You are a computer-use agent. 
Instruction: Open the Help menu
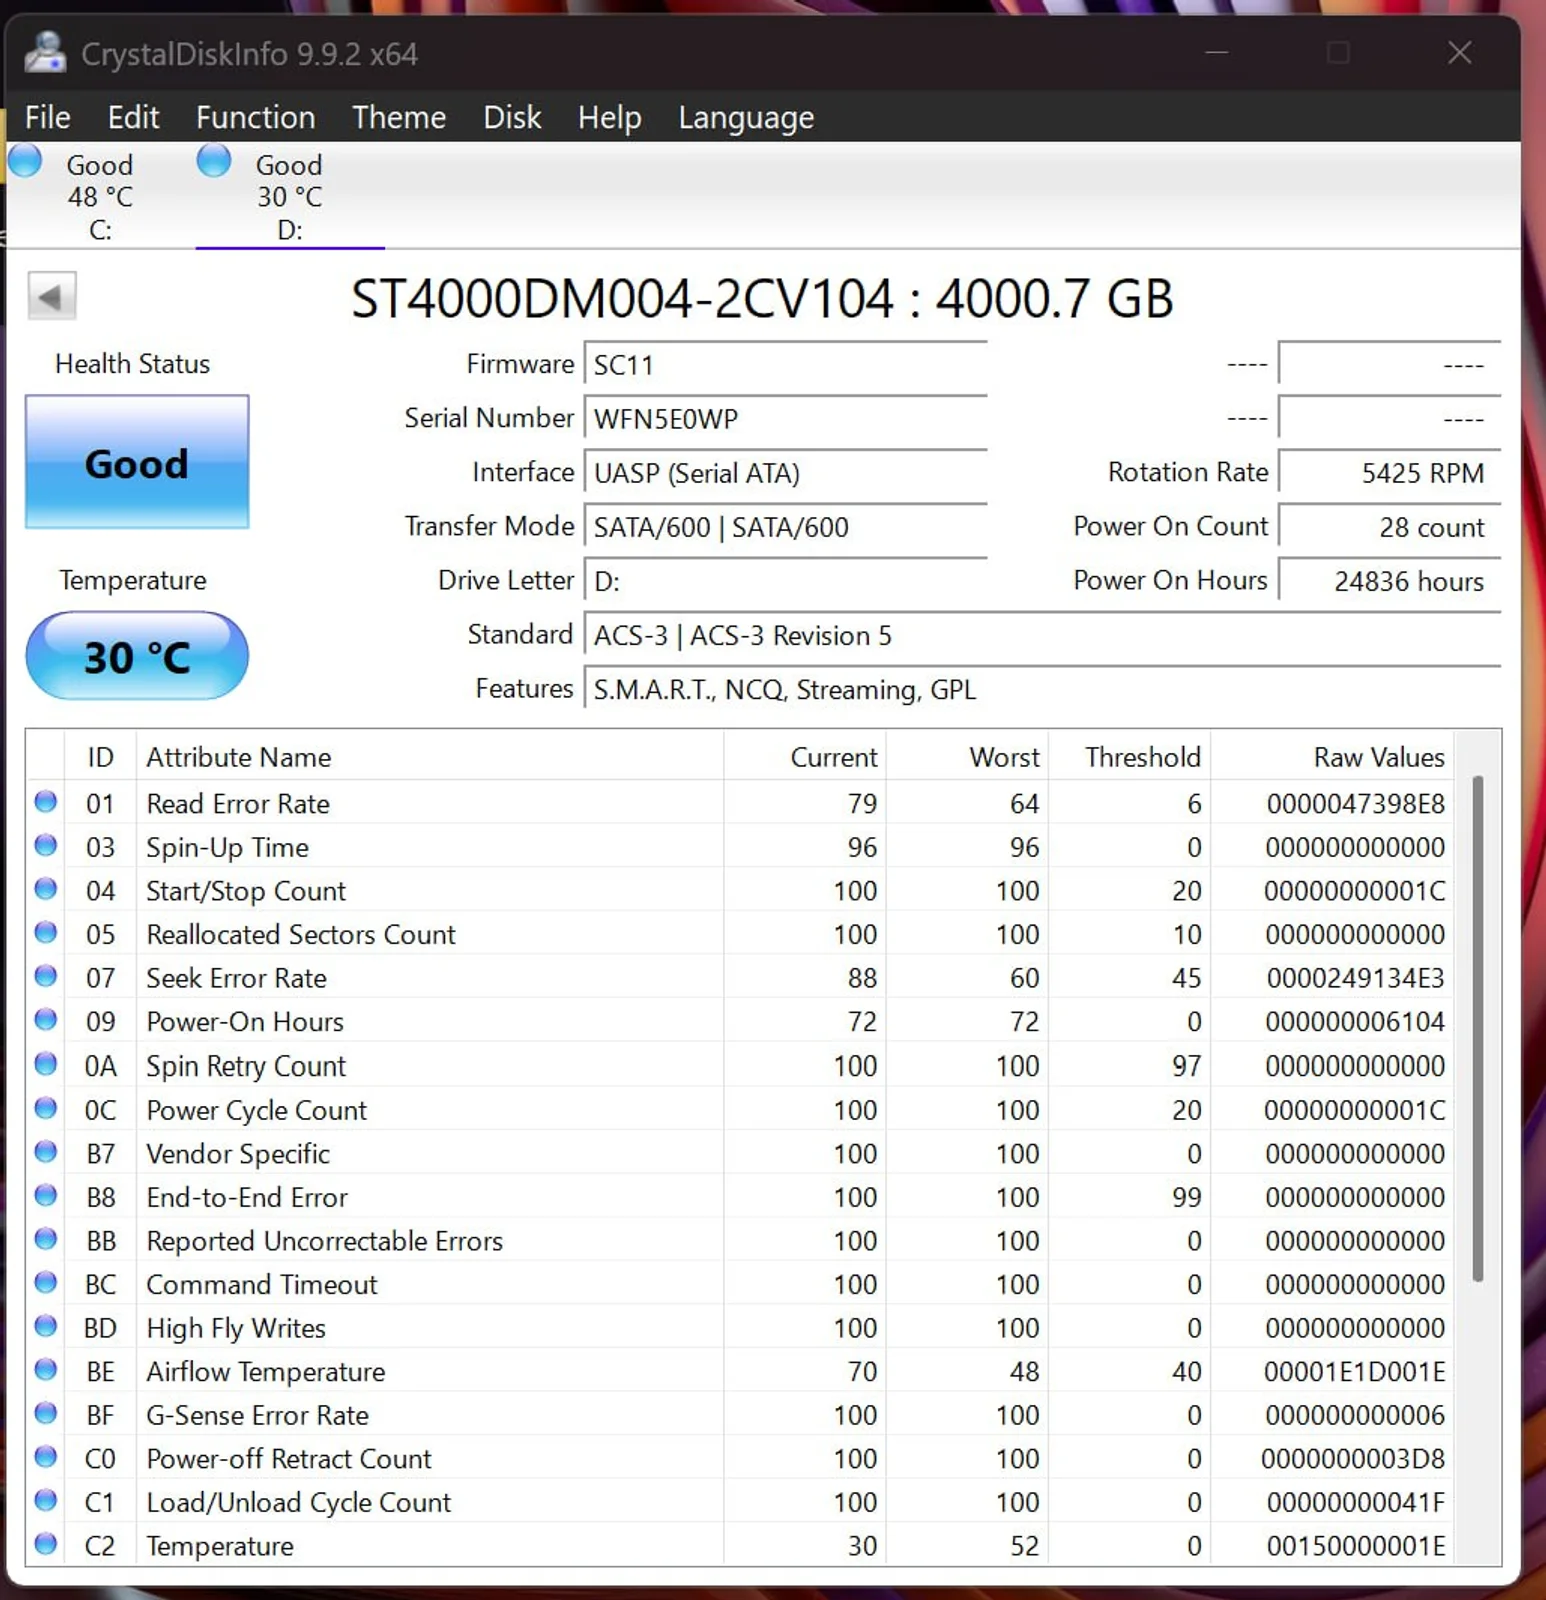pyautogui.click(x=610, y=117)
